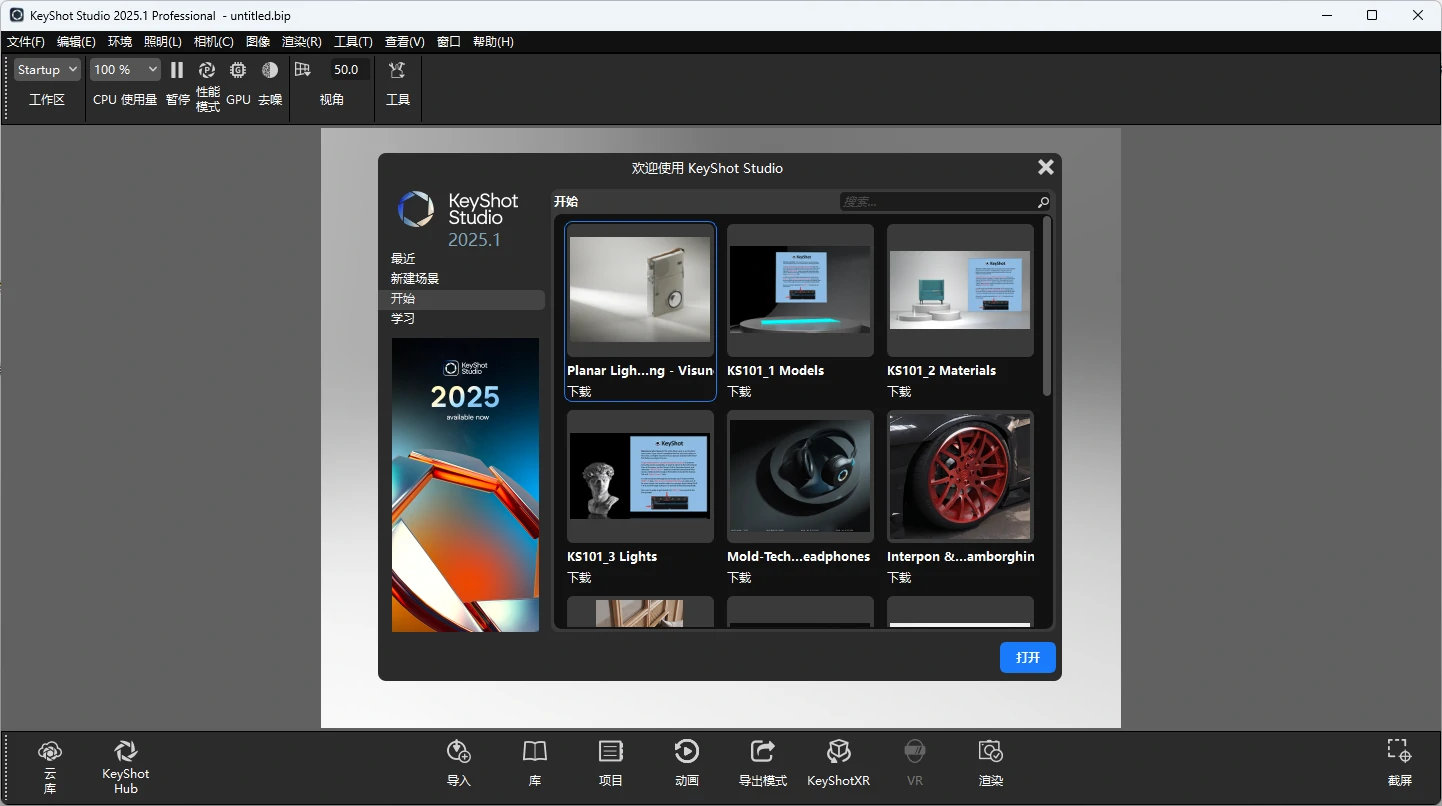Open the 环境 menu
This screenshot has width=1442, height=806.
(120, 42)
